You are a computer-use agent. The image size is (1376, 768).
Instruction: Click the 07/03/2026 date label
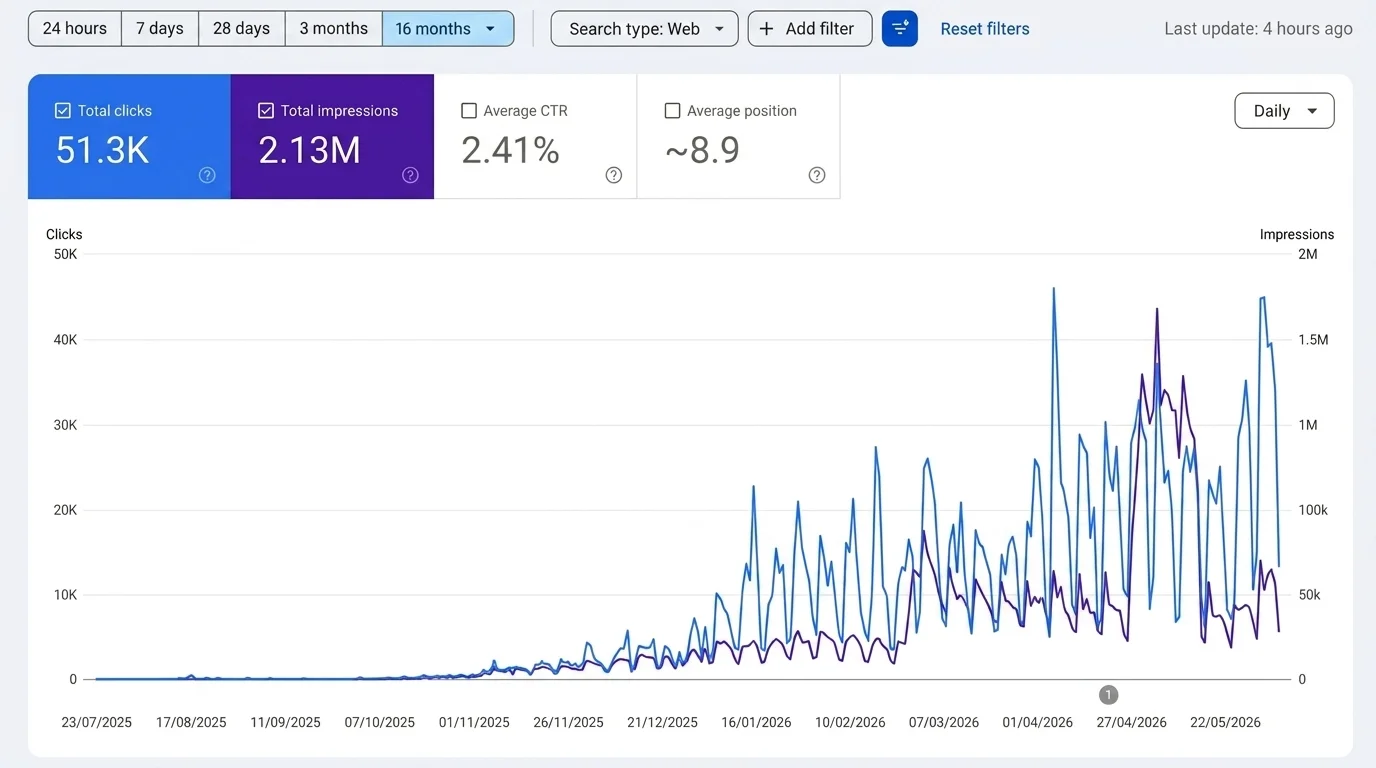(944, 722)
